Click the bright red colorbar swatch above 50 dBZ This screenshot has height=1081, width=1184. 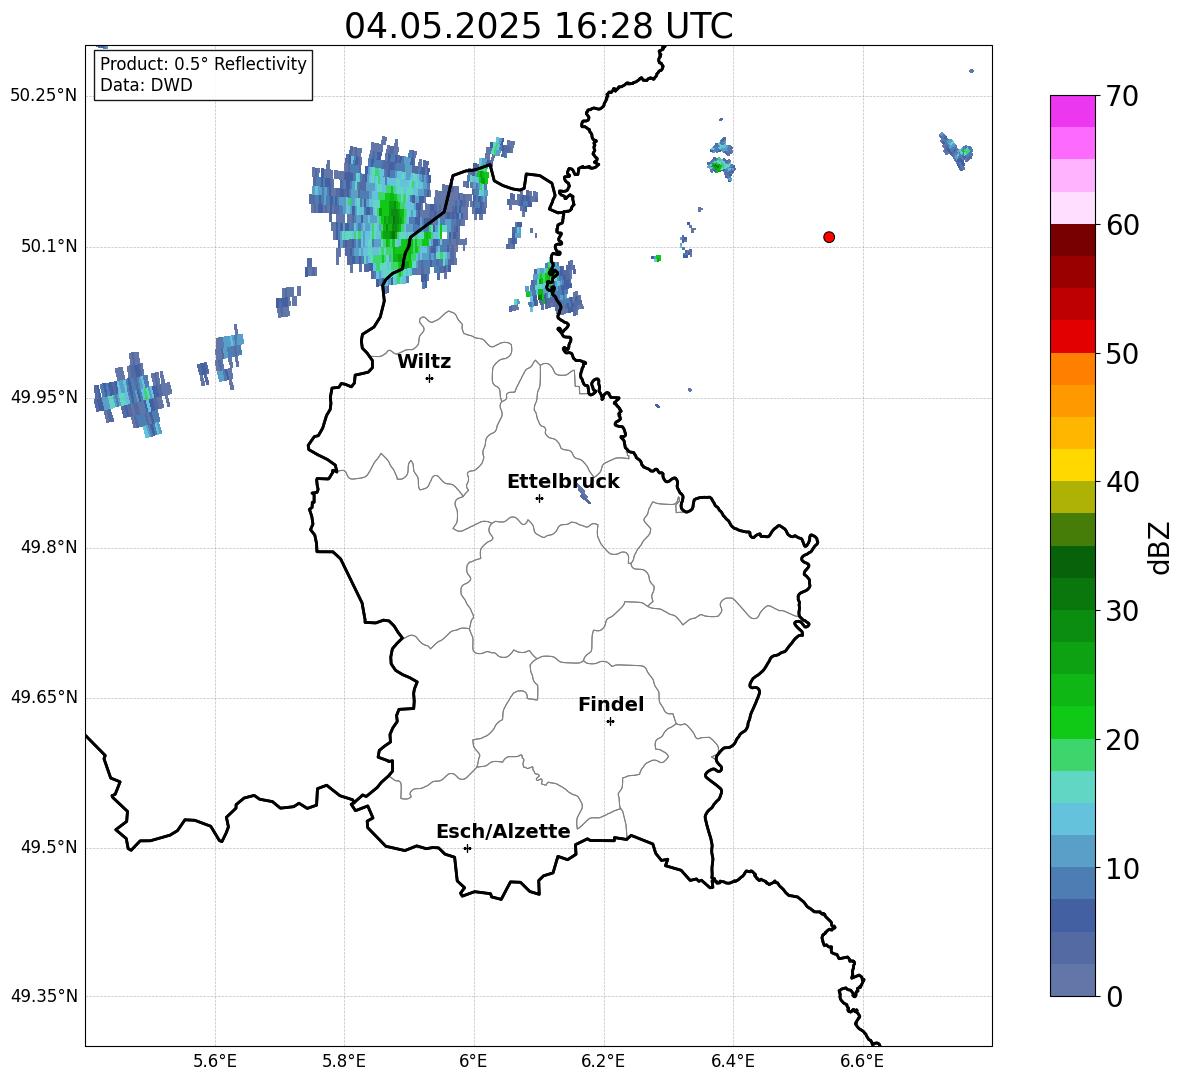(1072, 337)
